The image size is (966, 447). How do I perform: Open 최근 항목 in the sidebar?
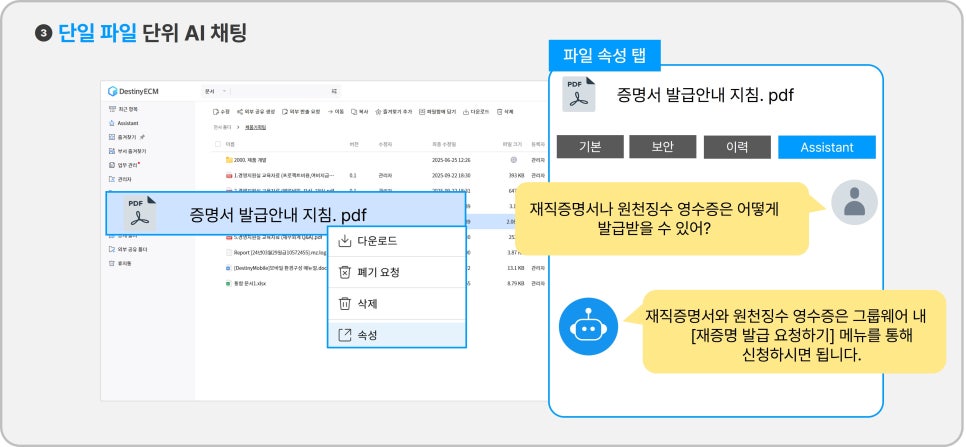[120, 108]
